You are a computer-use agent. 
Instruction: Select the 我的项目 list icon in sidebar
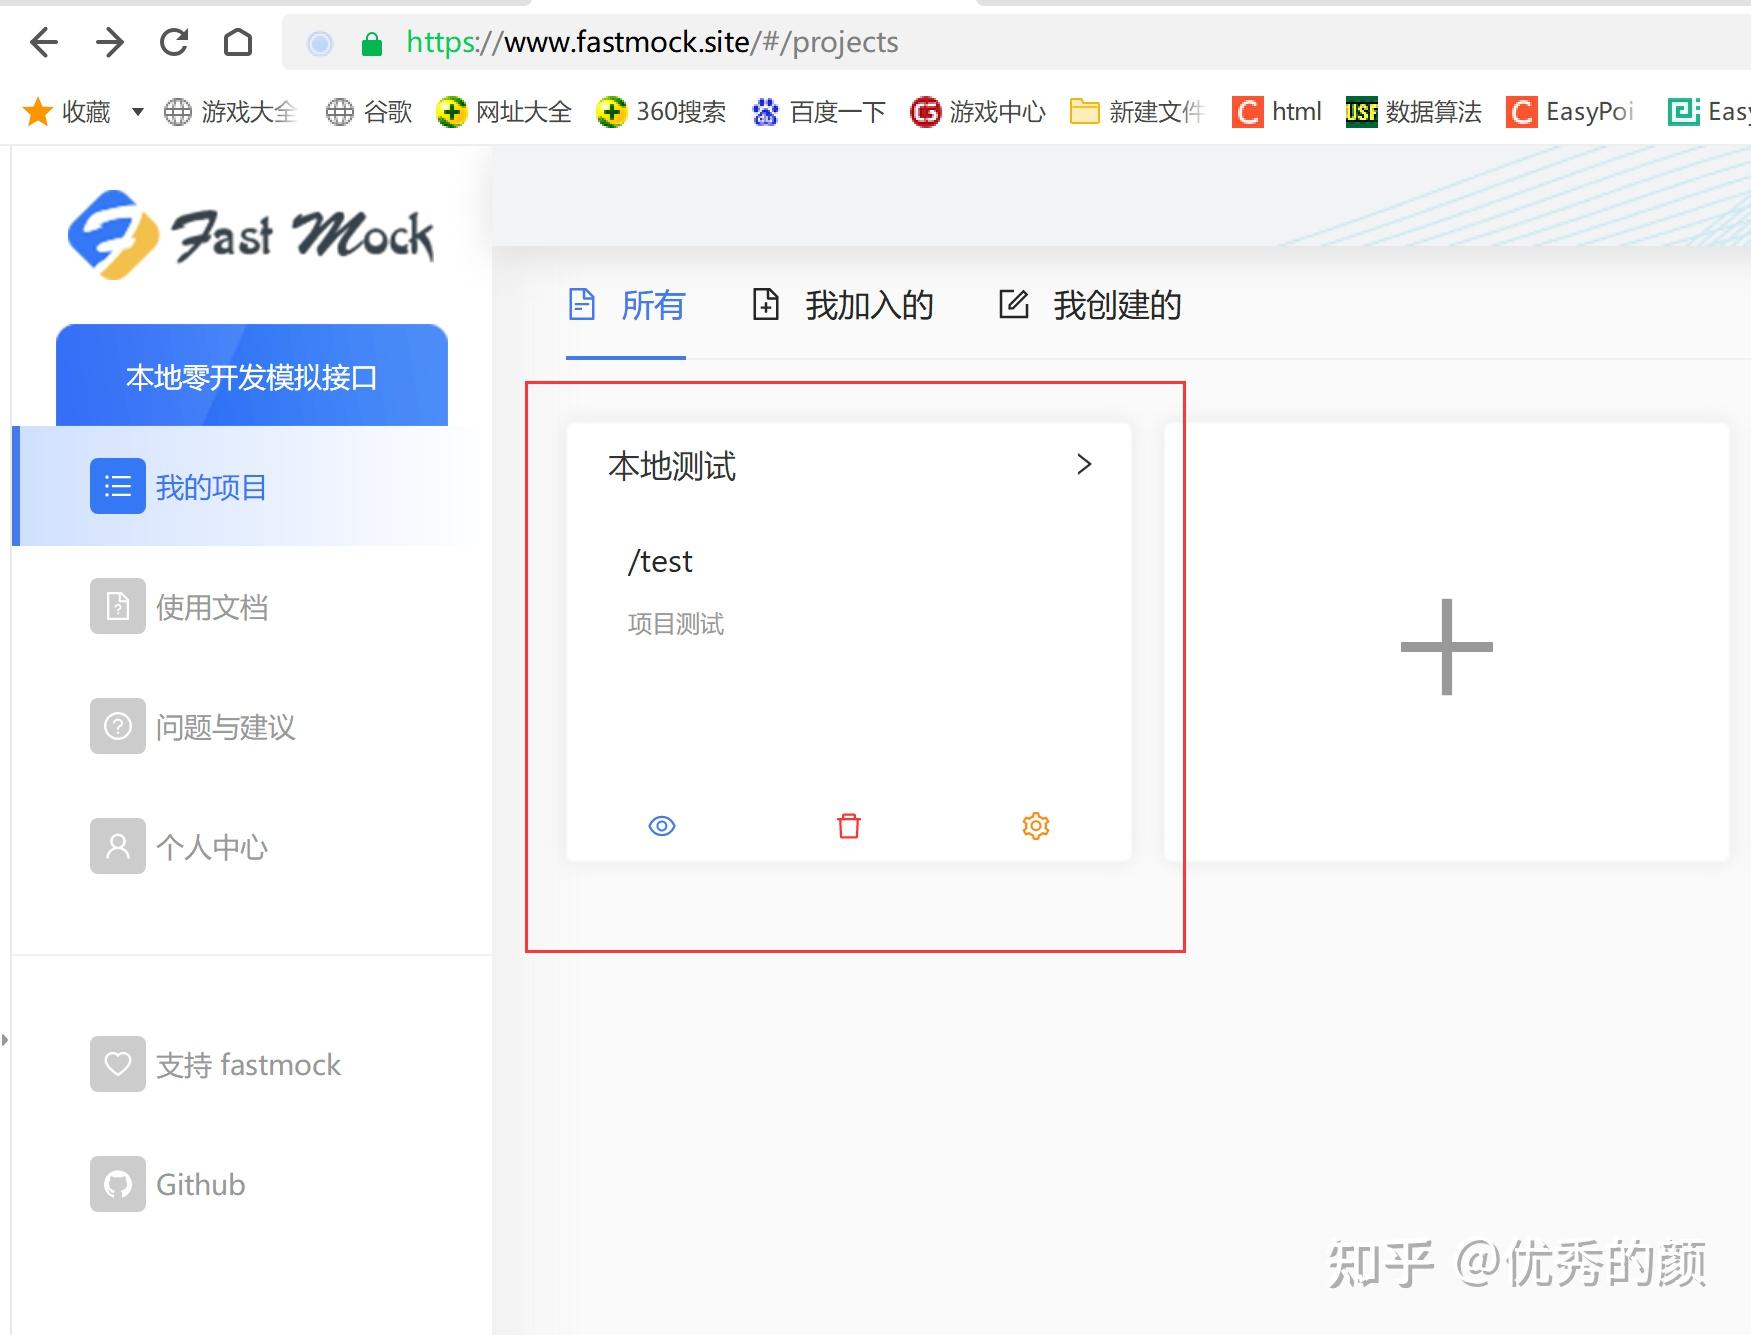tap(117, 487)
